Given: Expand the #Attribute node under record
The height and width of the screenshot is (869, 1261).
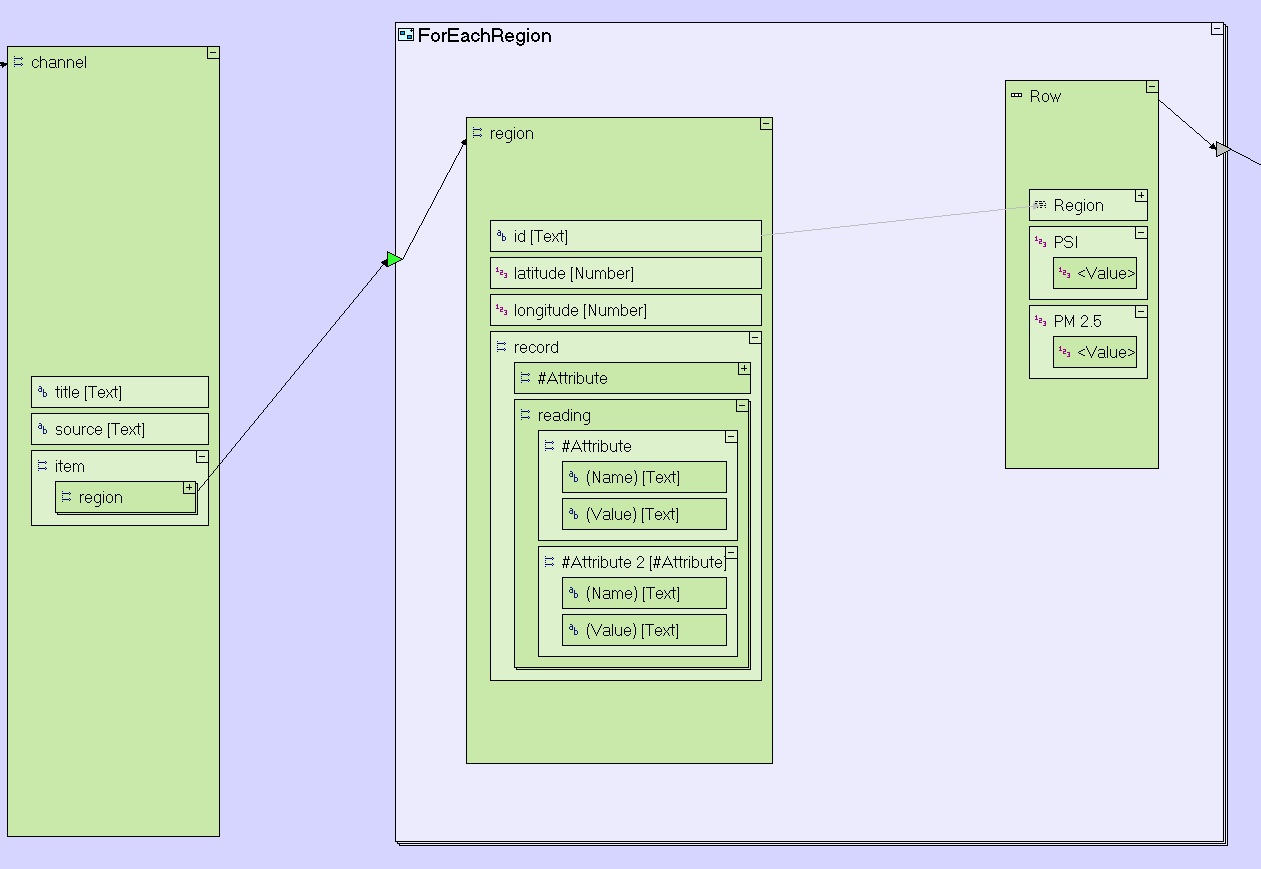Looking at the screenshot, I should (744, 369).
